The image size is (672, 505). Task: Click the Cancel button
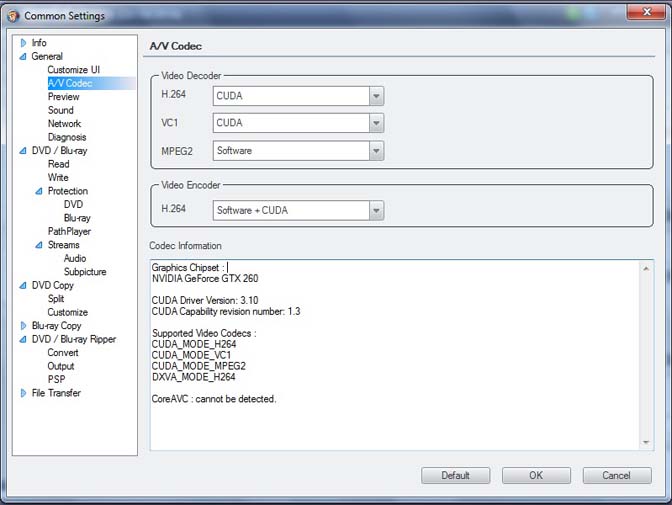617,475
